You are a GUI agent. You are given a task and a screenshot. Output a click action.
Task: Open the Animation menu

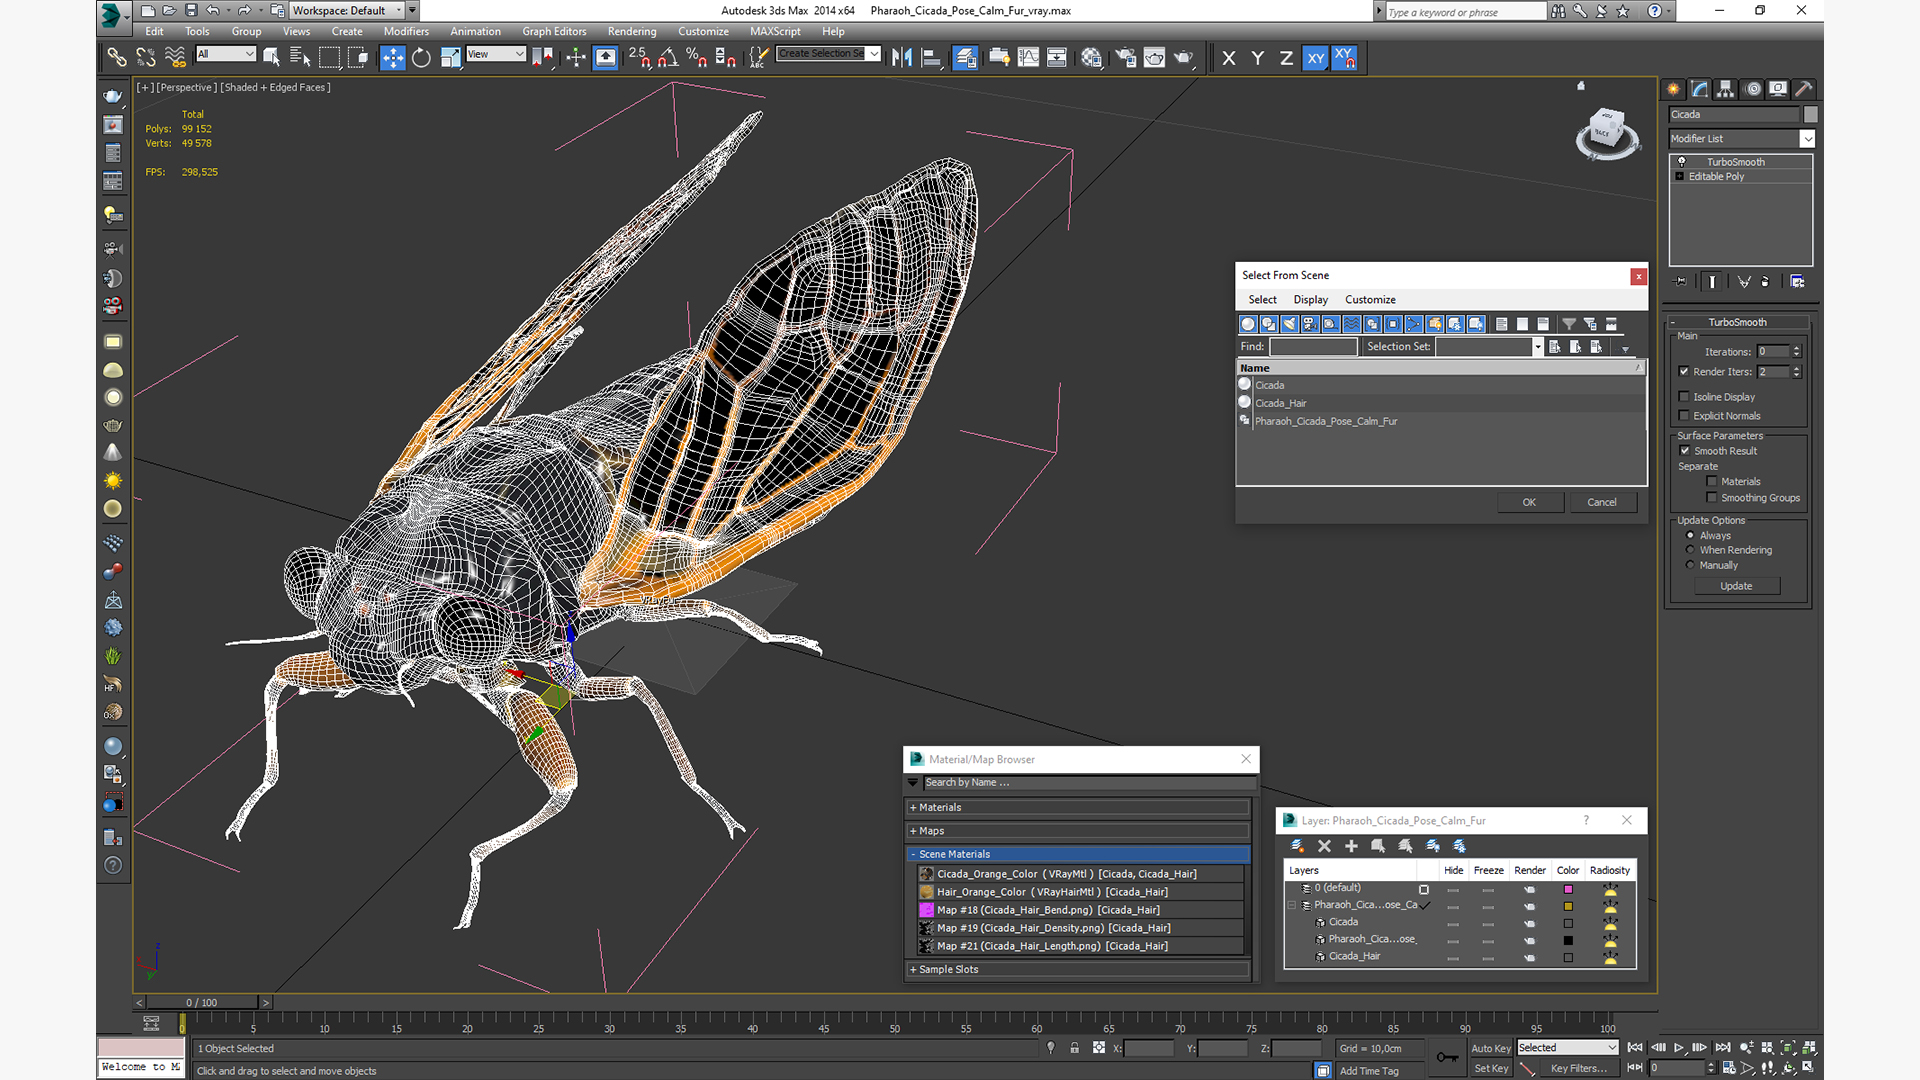475,32
